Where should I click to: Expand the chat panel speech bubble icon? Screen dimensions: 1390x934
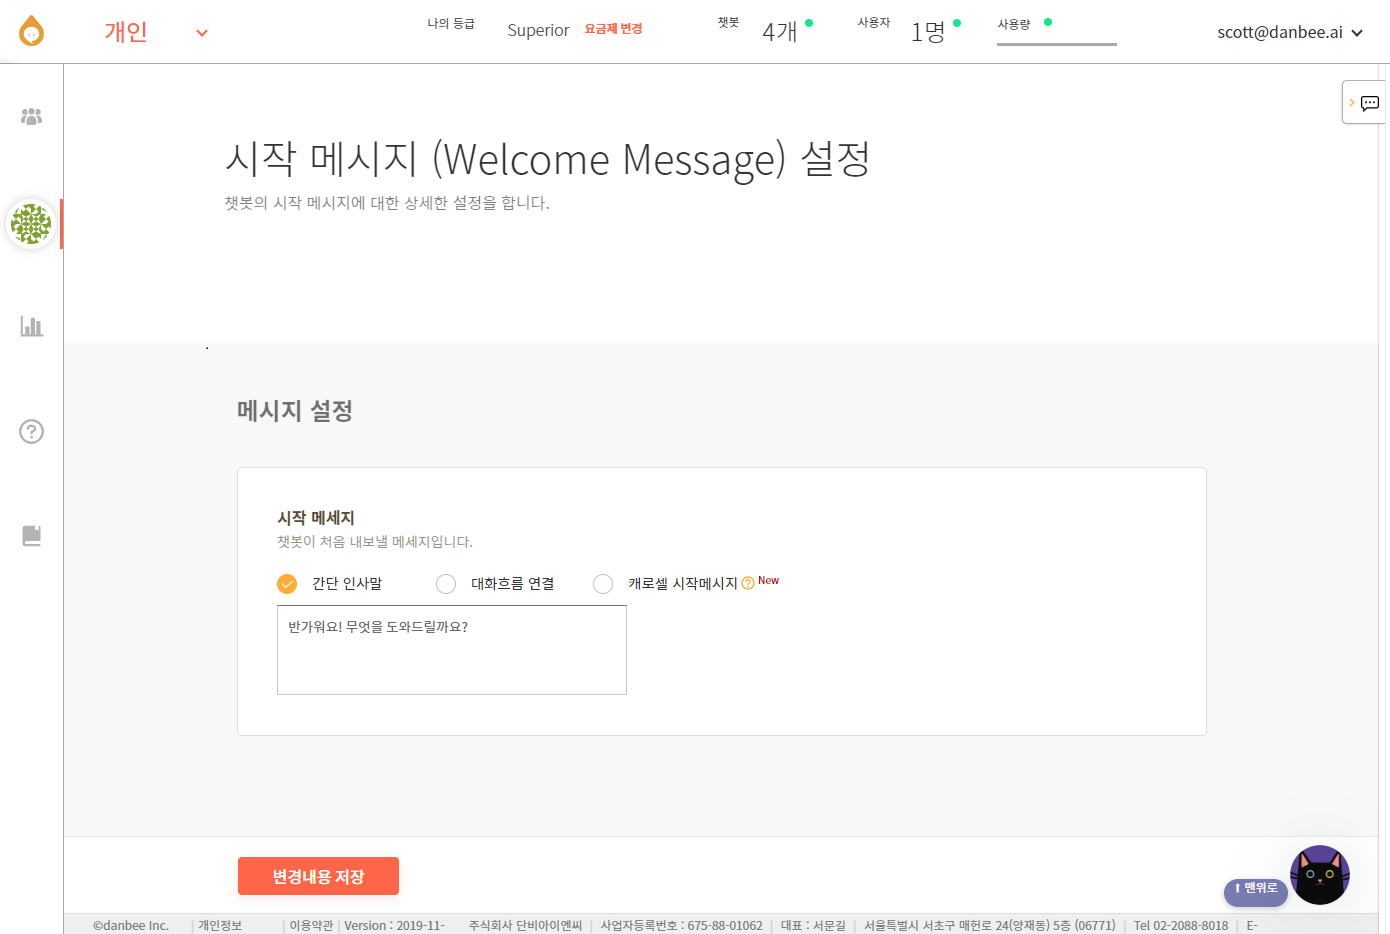click(x=1369, y=103)
